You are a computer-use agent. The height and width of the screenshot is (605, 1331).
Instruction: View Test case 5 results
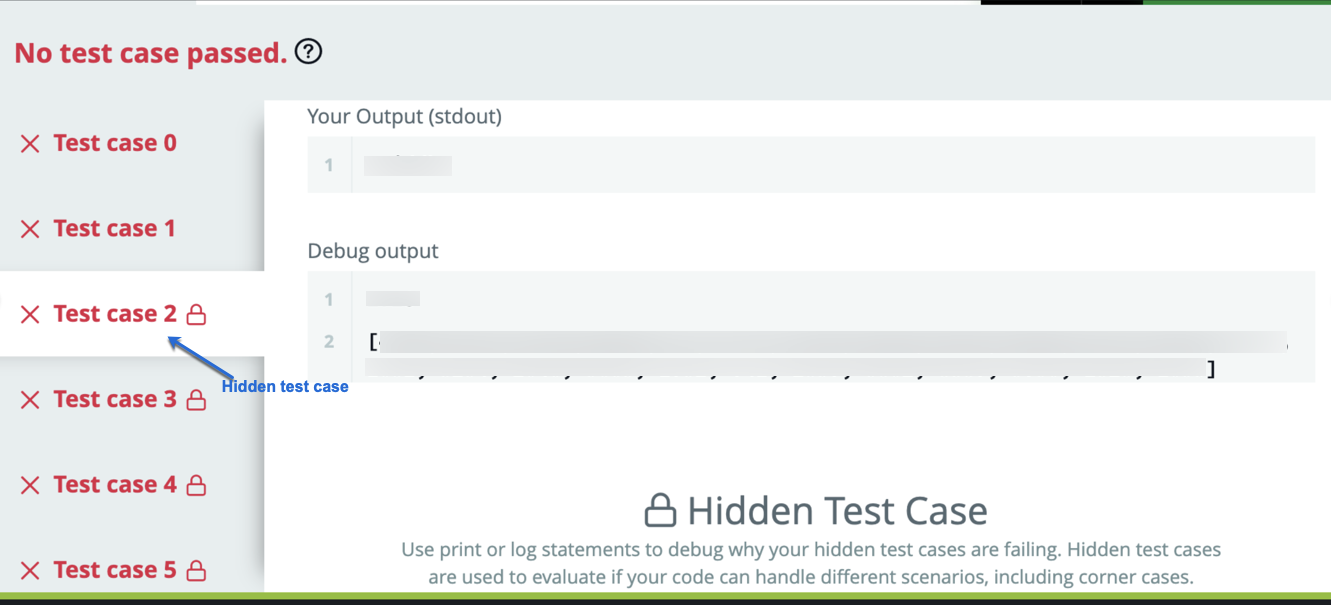pos(114,570)
